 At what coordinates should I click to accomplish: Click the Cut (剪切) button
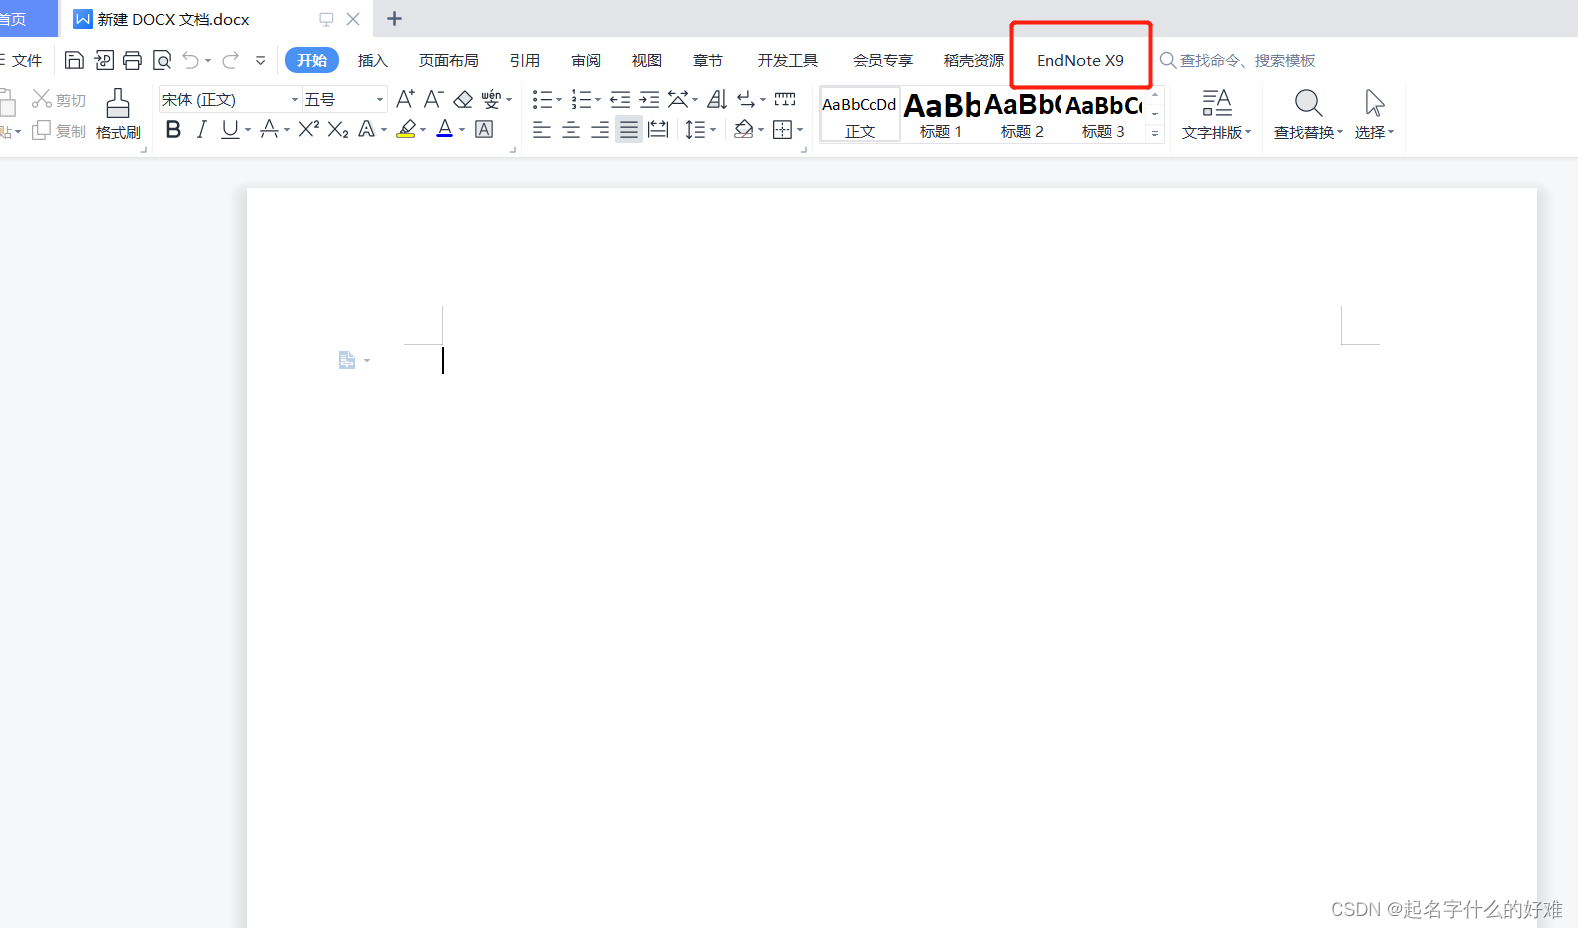pos(59,99)
